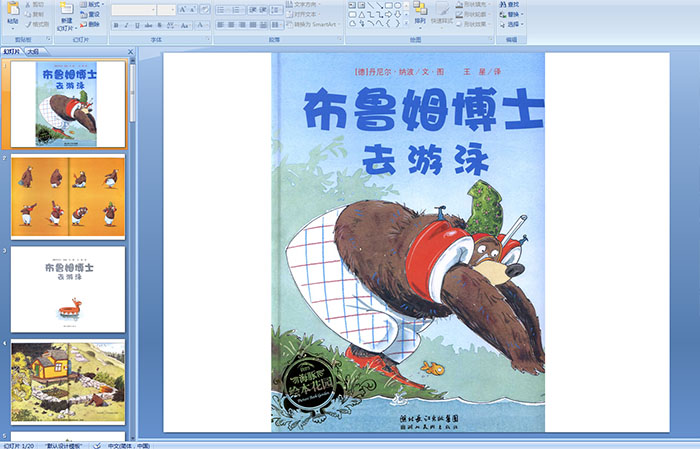700x449 pixels.
Task: Click the Reset (重设) slide button
Action: point(91,14)
